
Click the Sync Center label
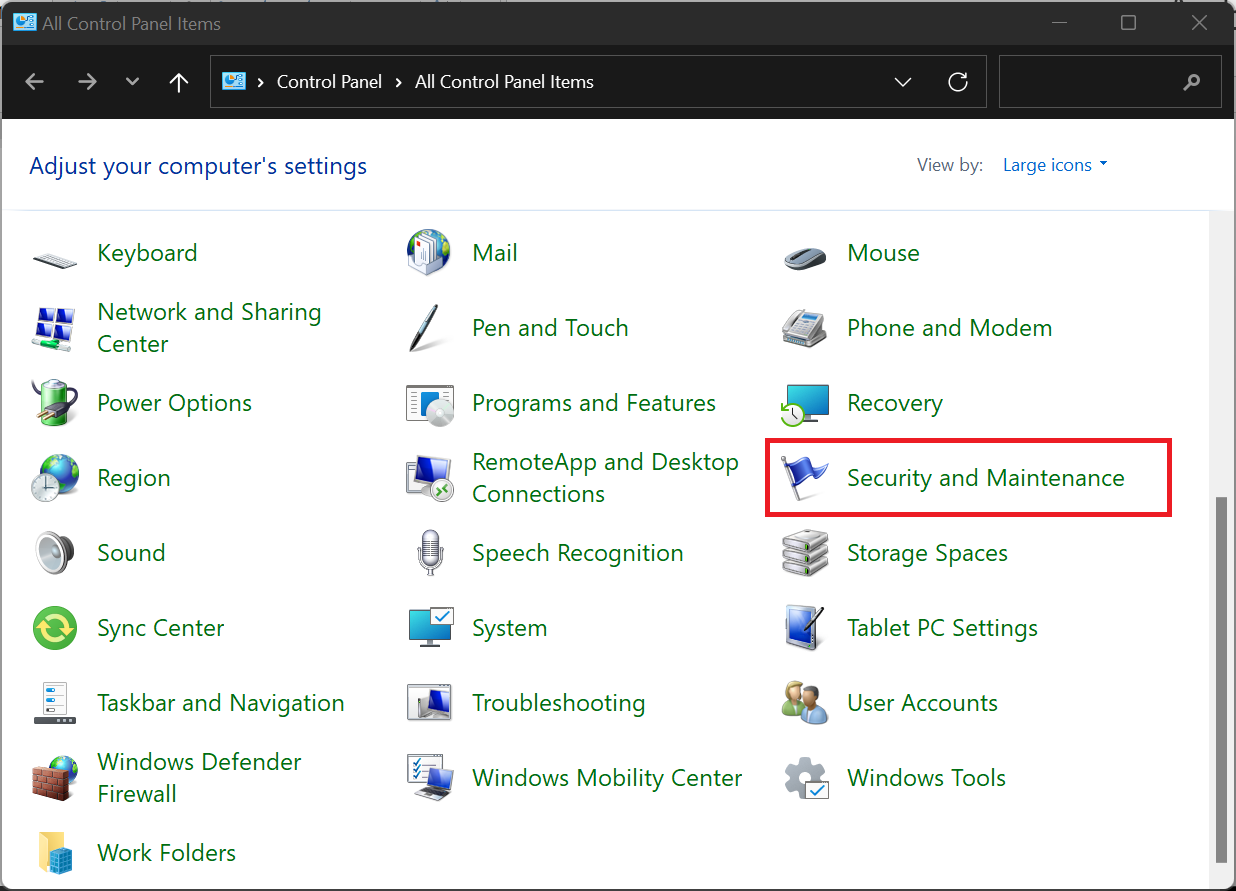(x=160, y=628)
